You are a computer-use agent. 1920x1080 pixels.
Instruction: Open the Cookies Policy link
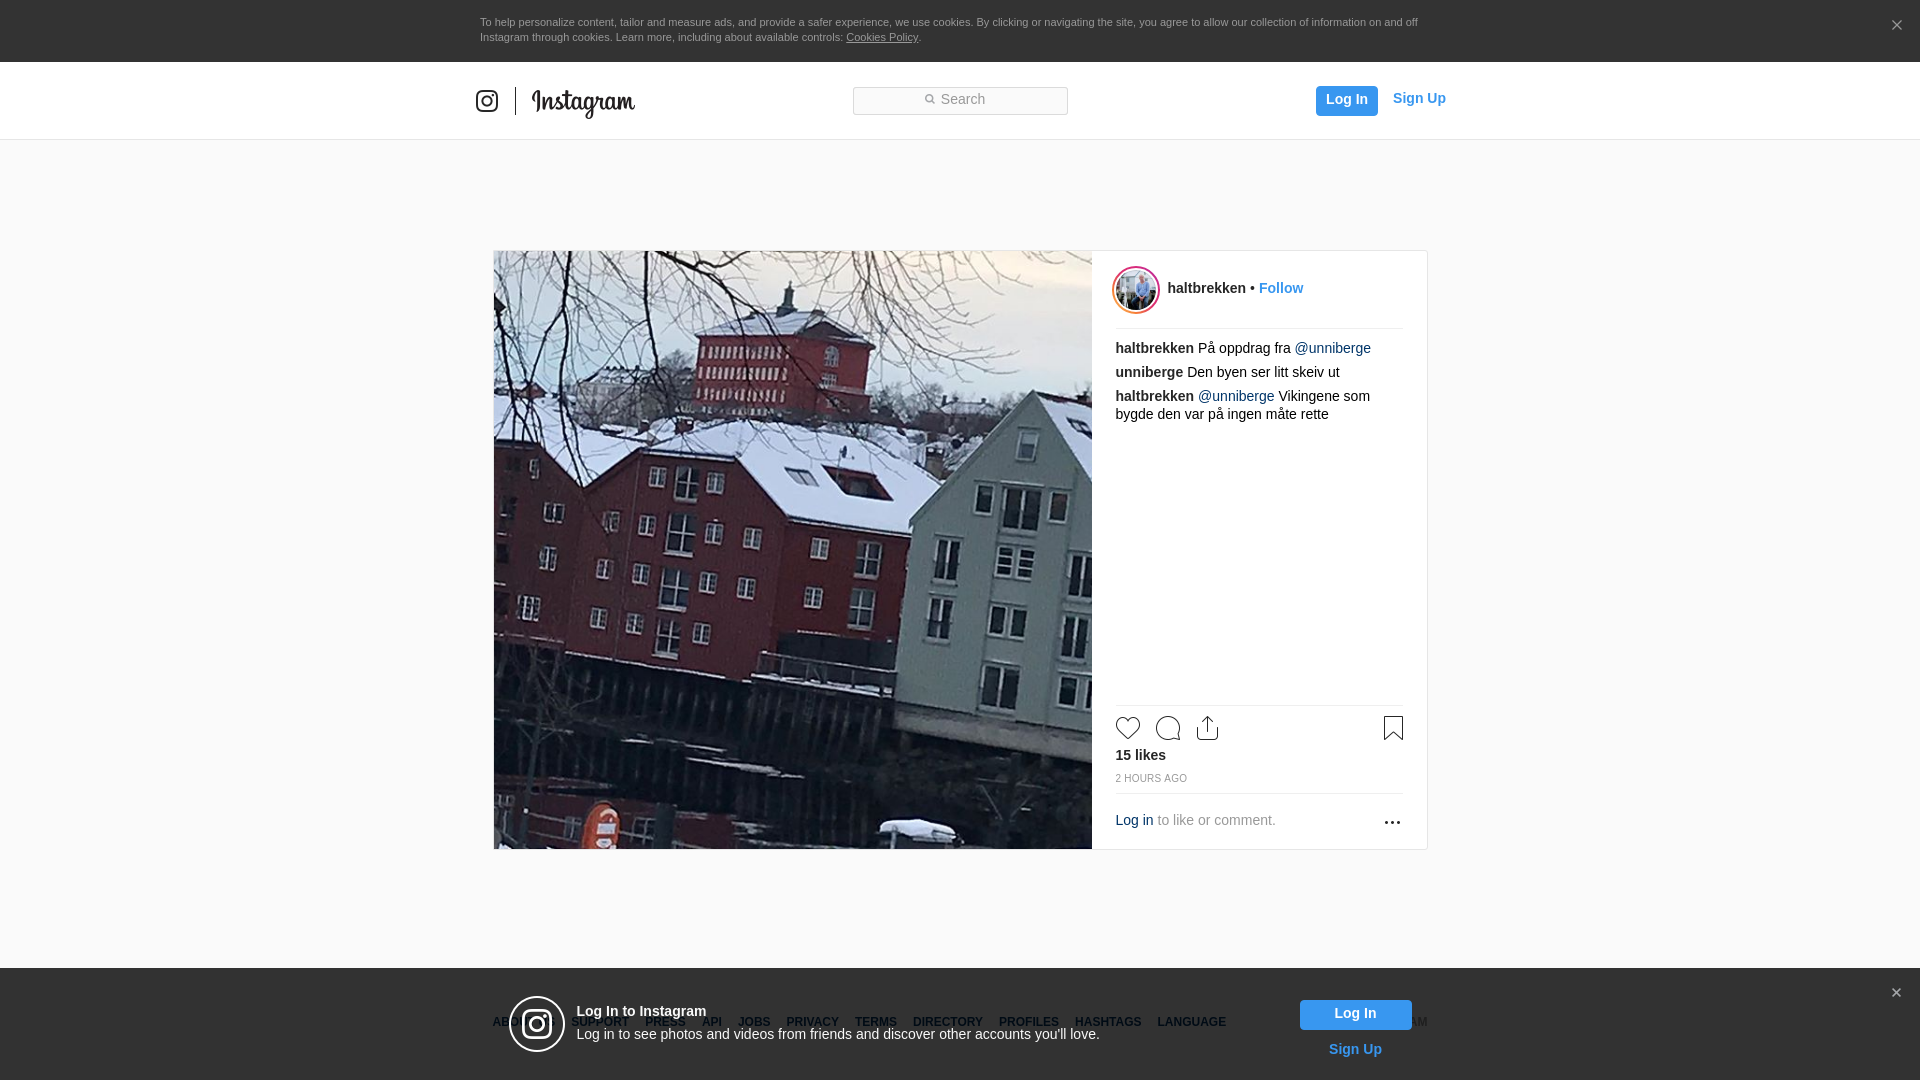[882, 37]
